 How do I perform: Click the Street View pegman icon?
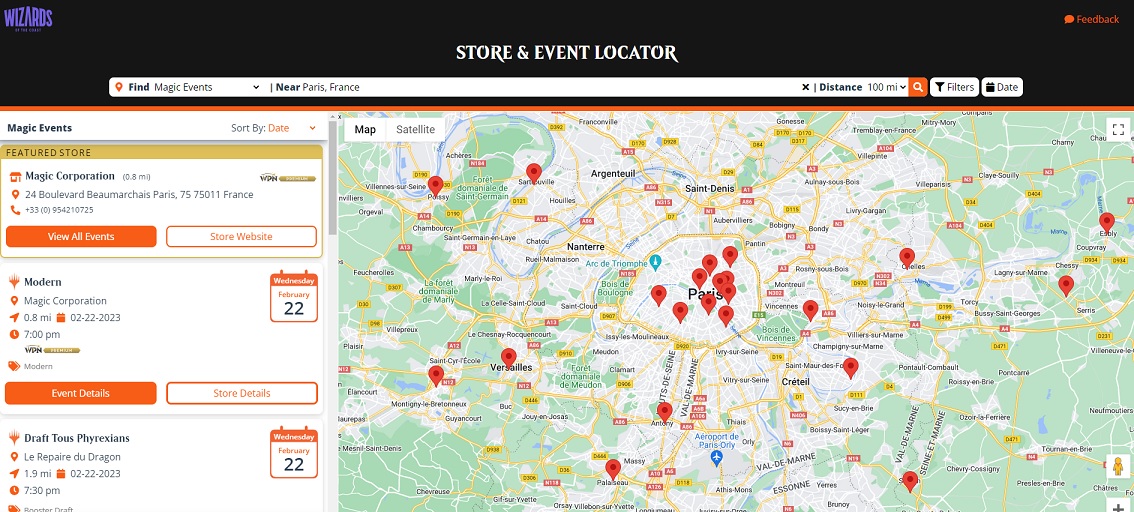(x=1118, y=468)
